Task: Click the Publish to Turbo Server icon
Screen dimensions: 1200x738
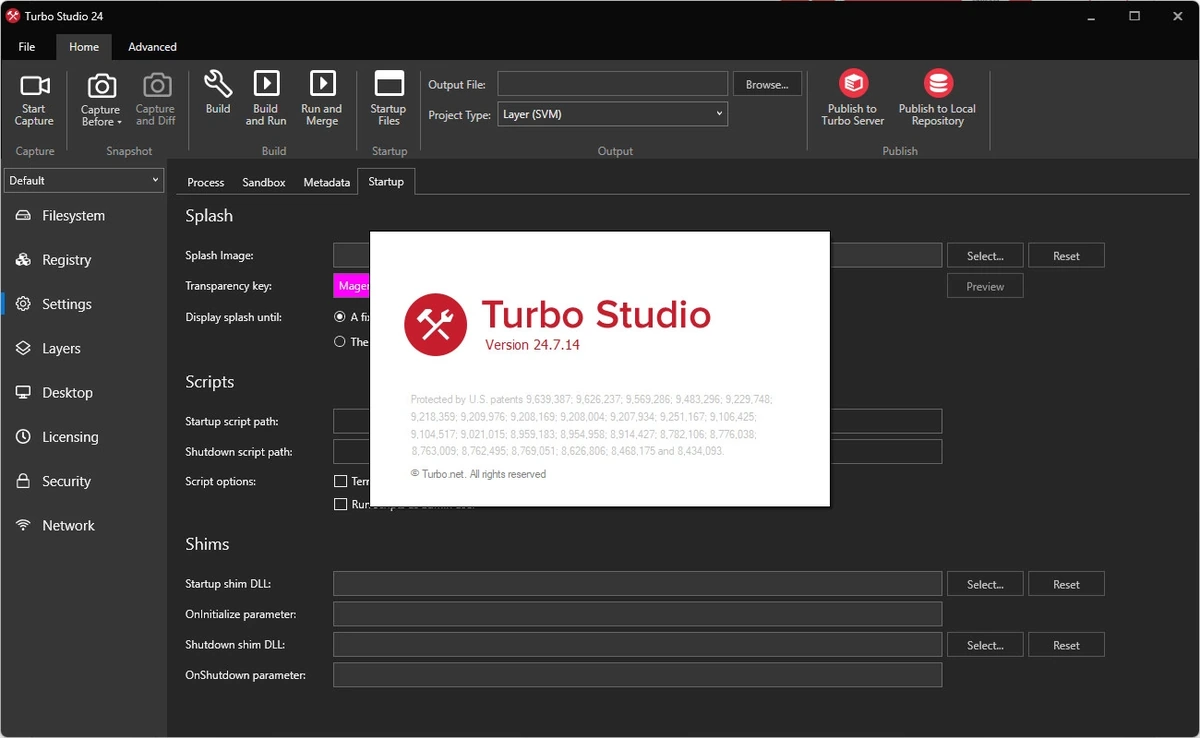Action: pyautogui.click(x=853, y=83)
